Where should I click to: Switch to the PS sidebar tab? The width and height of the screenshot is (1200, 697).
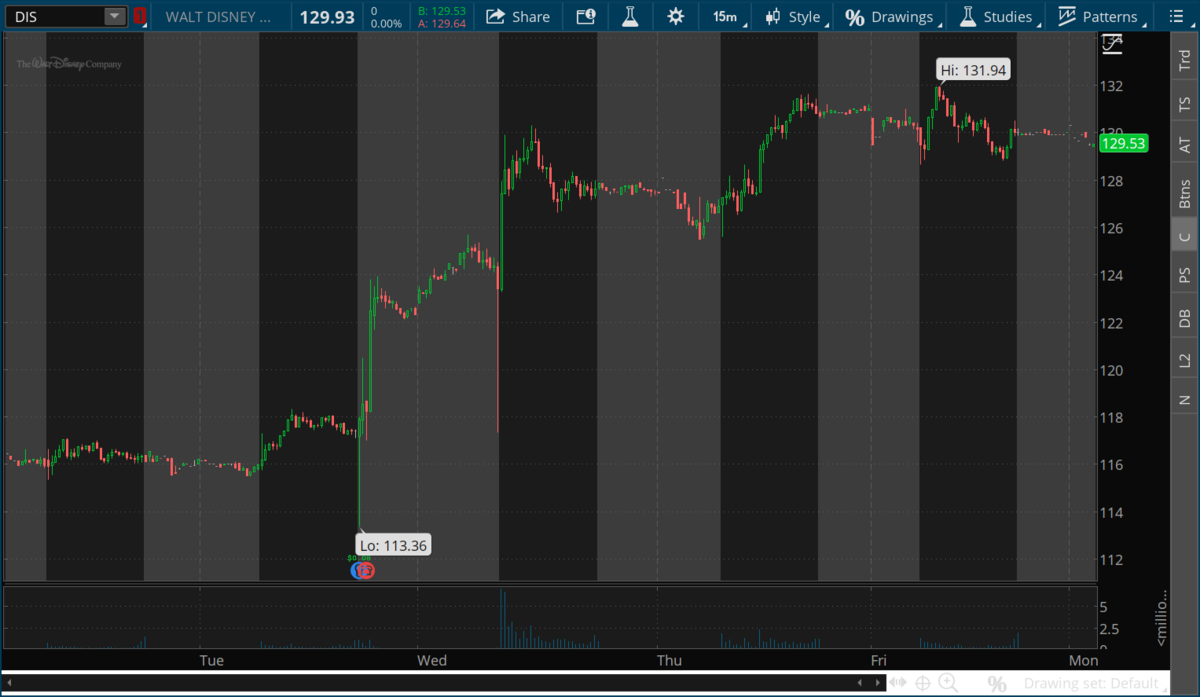[1184, 275]
